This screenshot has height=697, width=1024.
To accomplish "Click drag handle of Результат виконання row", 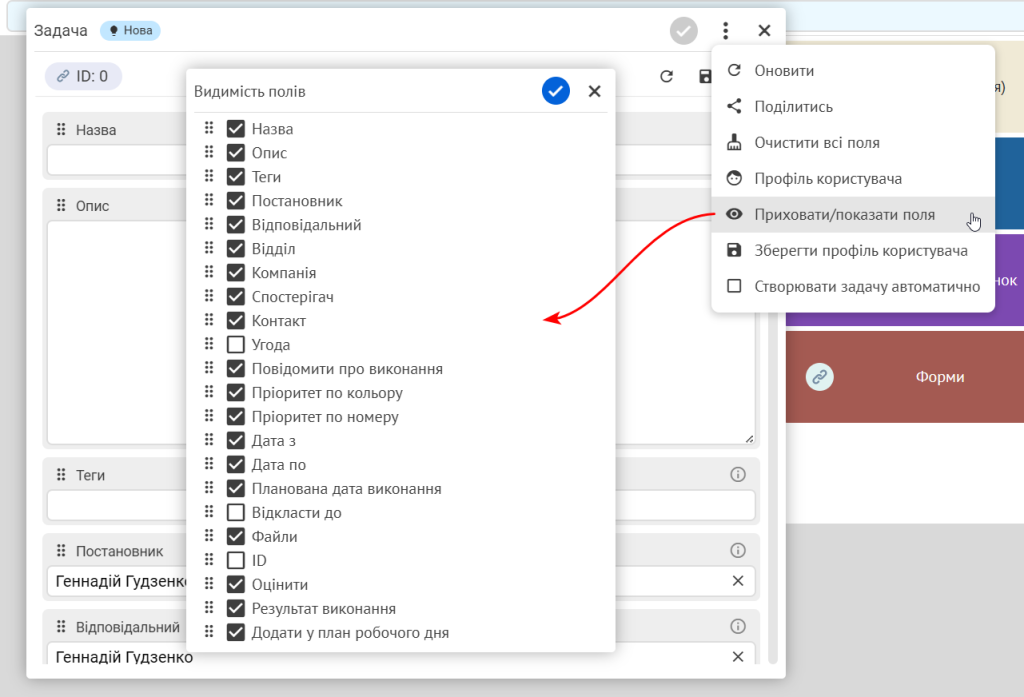I will [209, 608].
